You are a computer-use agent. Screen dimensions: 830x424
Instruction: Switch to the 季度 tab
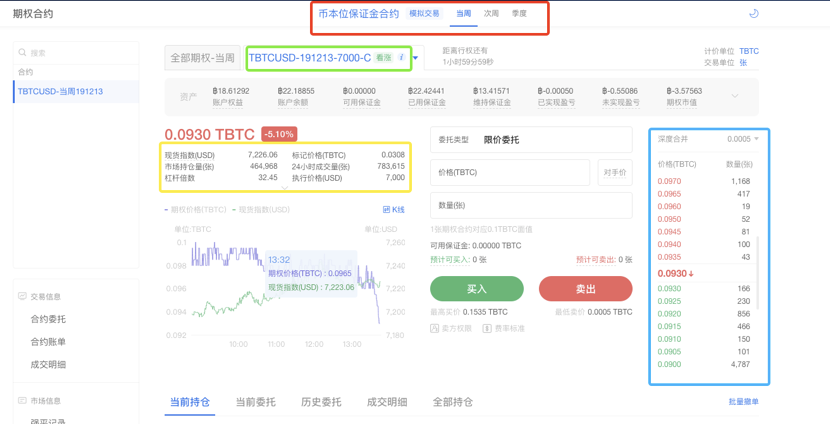(x=519, y=14)
